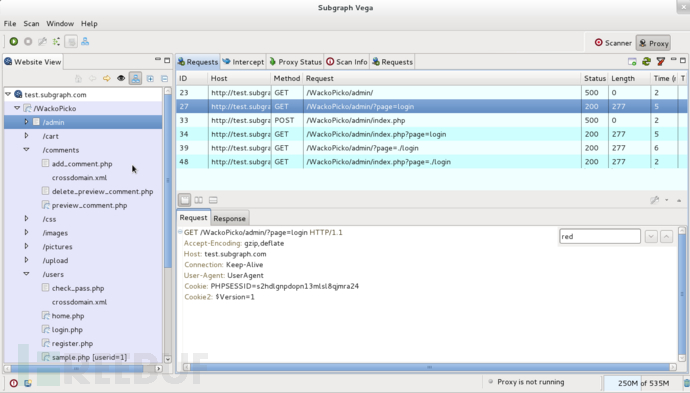Collapse the /comments folder in the tree
This screenshot has width=690, height=393.
pos(26,150)
